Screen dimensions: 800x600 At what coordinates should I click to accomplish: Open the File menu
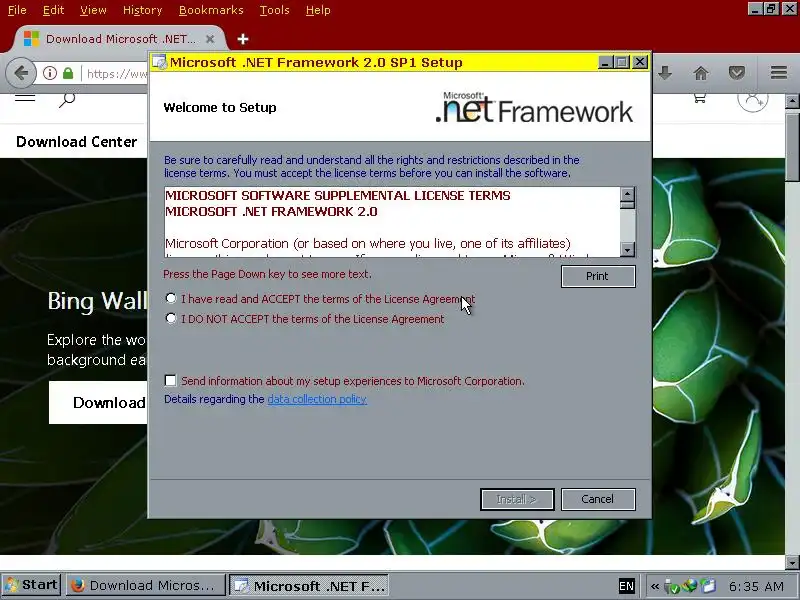17,10
